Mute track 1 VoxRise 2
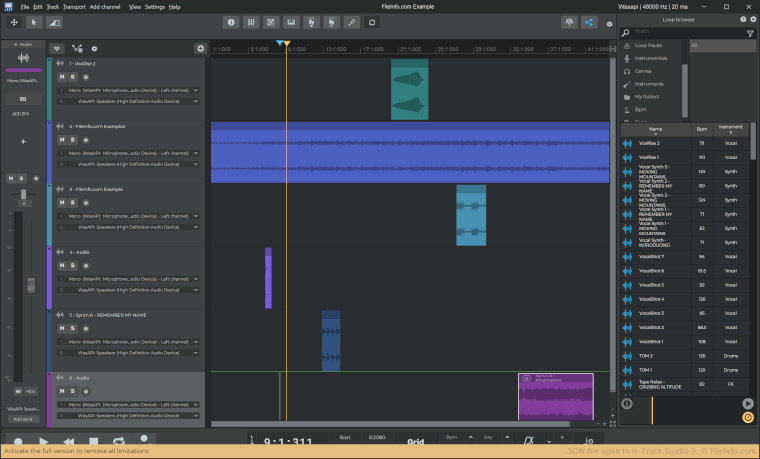This screenshot has height=459, width=760. pyautogui.click(x=61, y=76)
